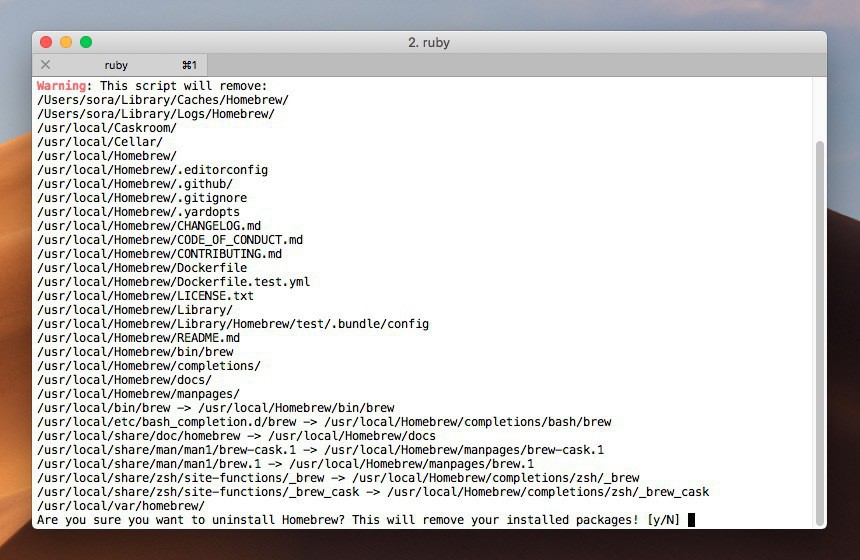
Task: Click the /usr/local/Homebrew/manpages/ line
Action: pos(138,394)
